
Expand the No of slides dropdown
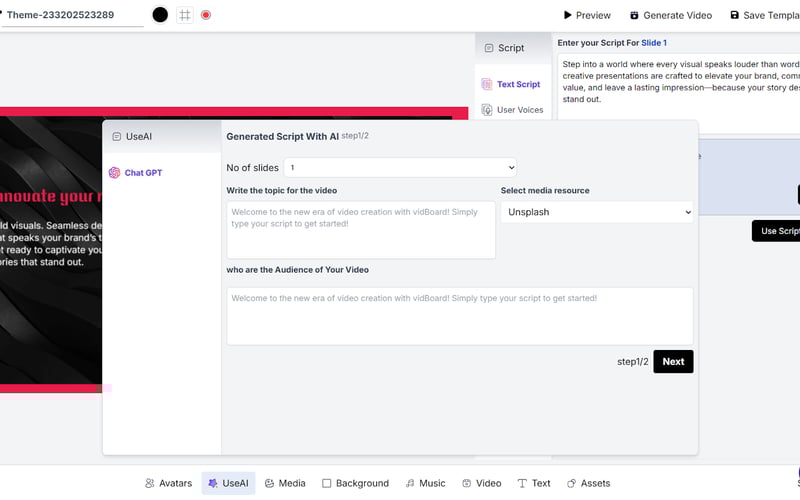coord(400,168)
